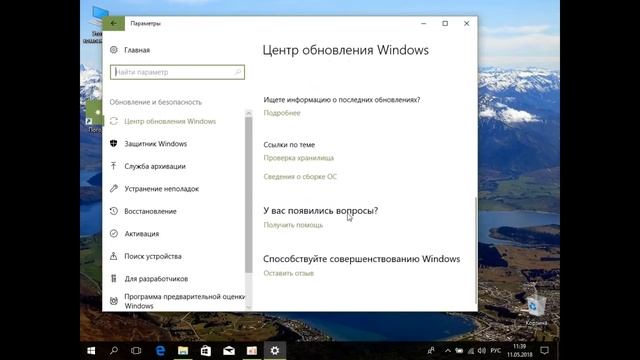Launch Microsoft Edge from the taskbar
Image resolution: width=640 pixels, height=360 pixels.
pos(160,351)
